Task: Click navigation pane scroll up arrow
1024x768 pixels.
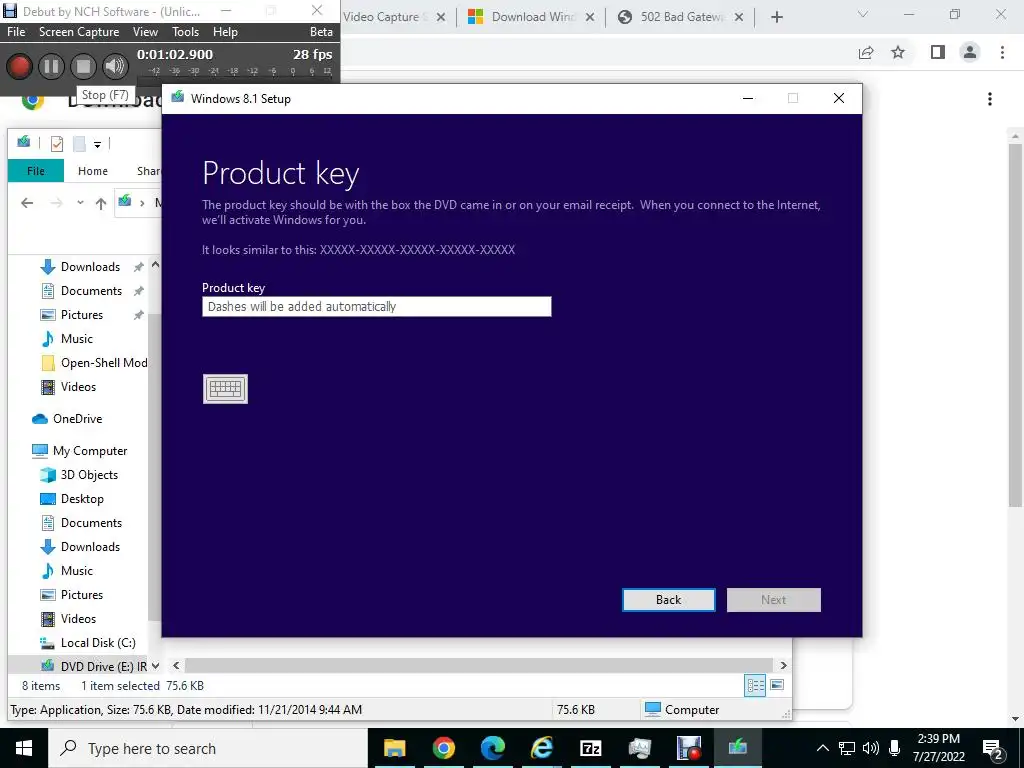Action: (155, 265)
